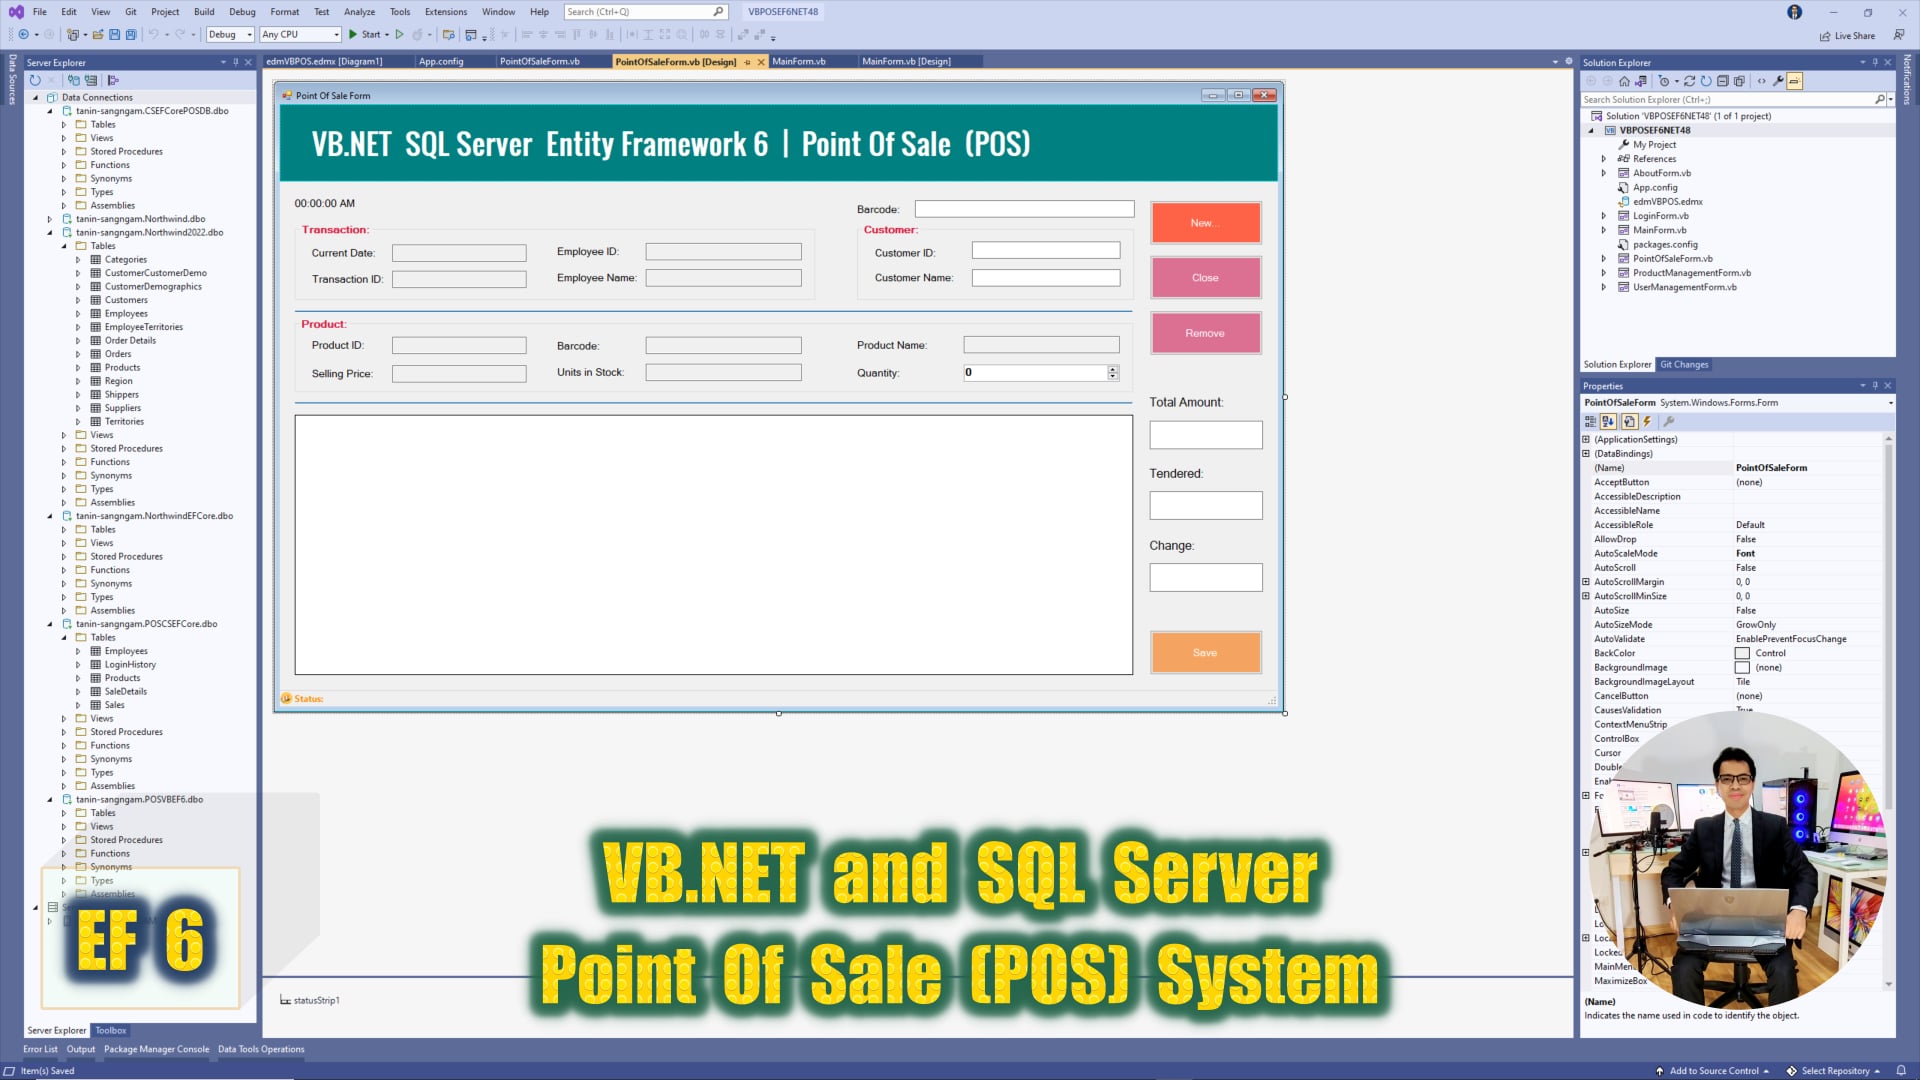Image resolution: width=1920 pixels, height=1080 pixels.
Task: Open Properties wrench icon in Solution Explorer
Action: 1778,81
